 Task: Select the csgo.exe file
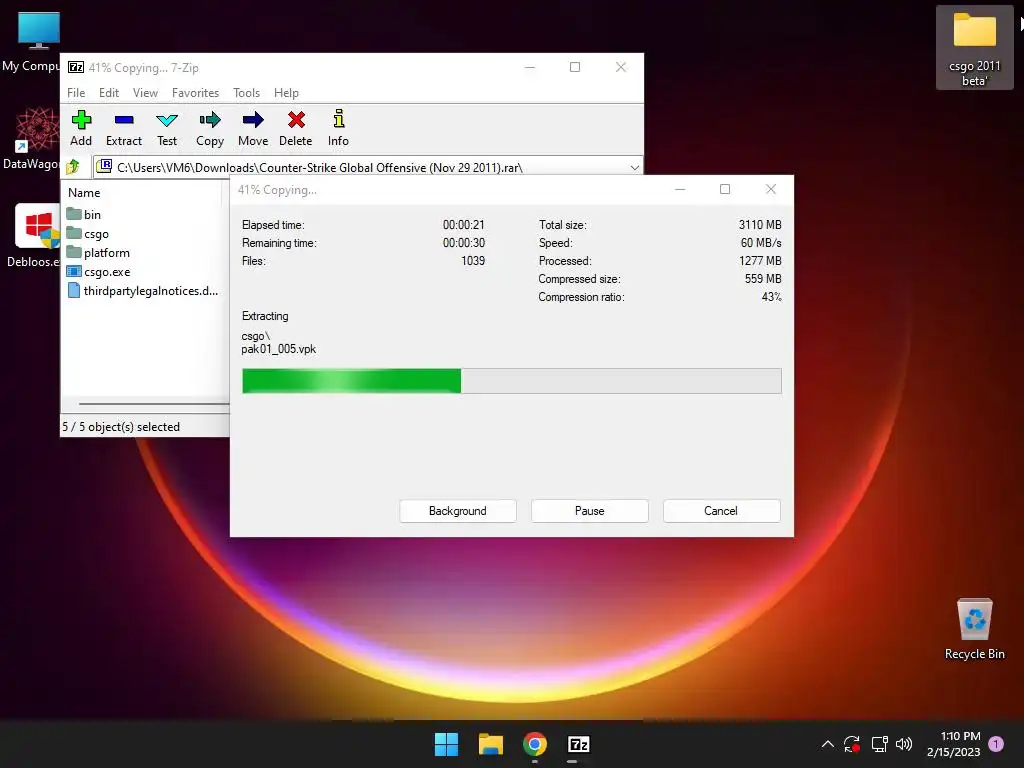98,271
